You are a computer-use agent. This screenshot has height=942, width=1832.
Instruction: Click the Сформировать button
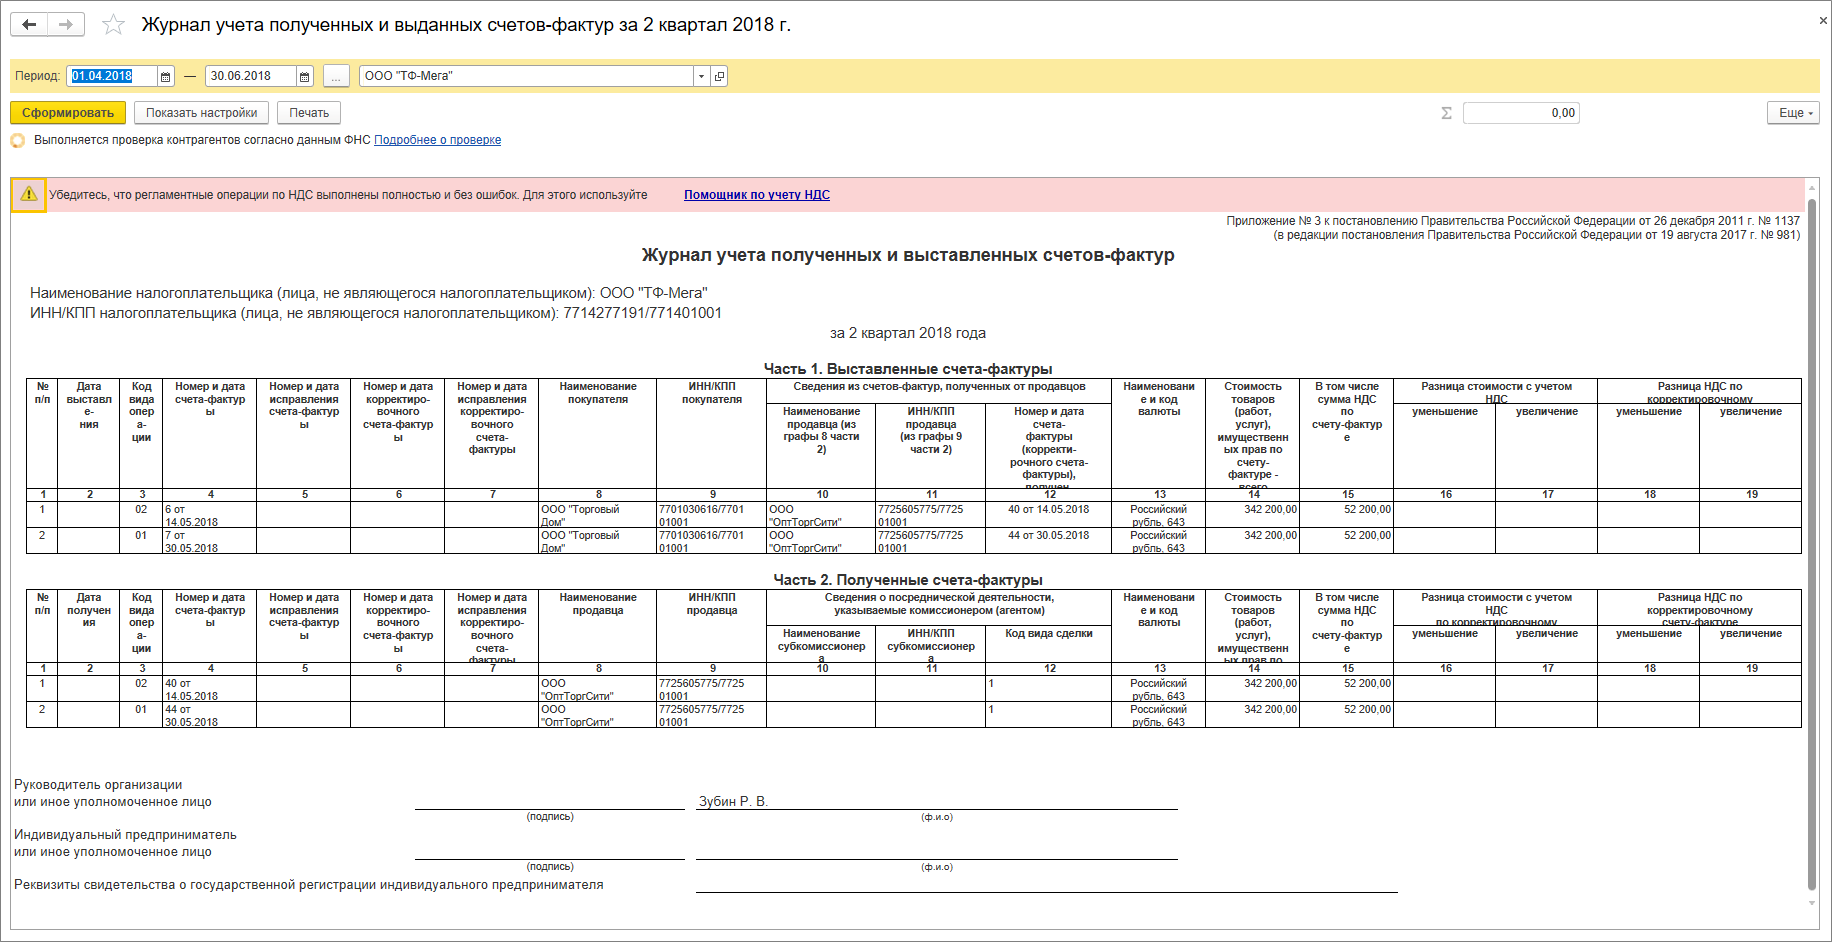tap(68, 113)
